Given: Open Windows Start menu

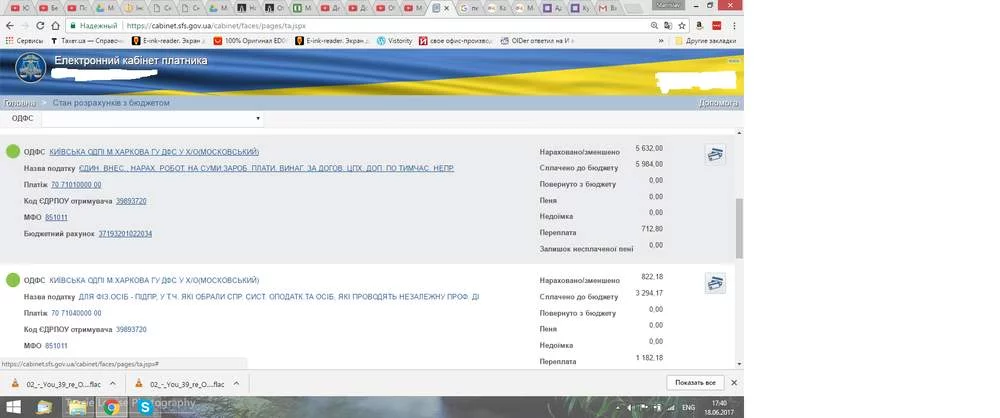Looking at the screenshot, I should click(13, 407).
